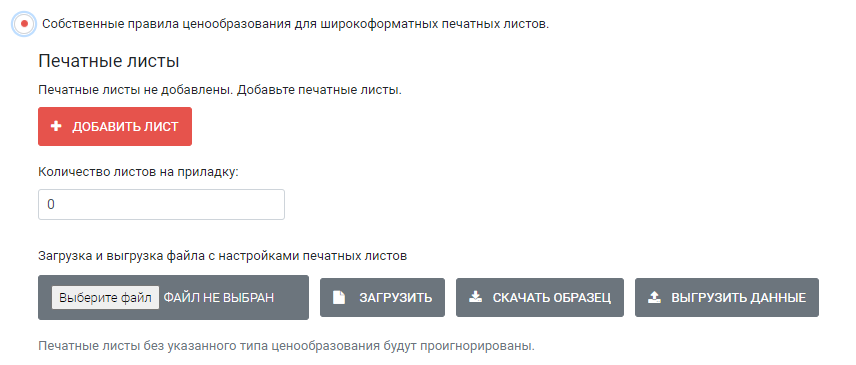Image resolution: width=856 pixels, height=365 pixels.
Task: Click the 0 value in sheets field
Action: click(x=51, y=205)
